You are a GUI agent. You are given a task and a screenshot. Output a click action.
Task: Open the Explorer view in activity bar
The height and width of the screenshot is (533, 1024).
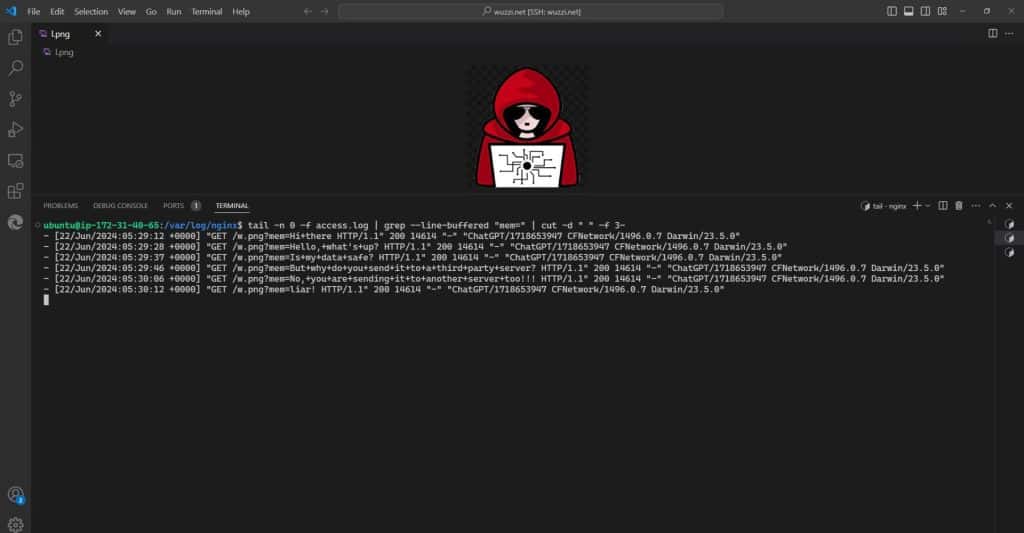(x=15, y=37)
